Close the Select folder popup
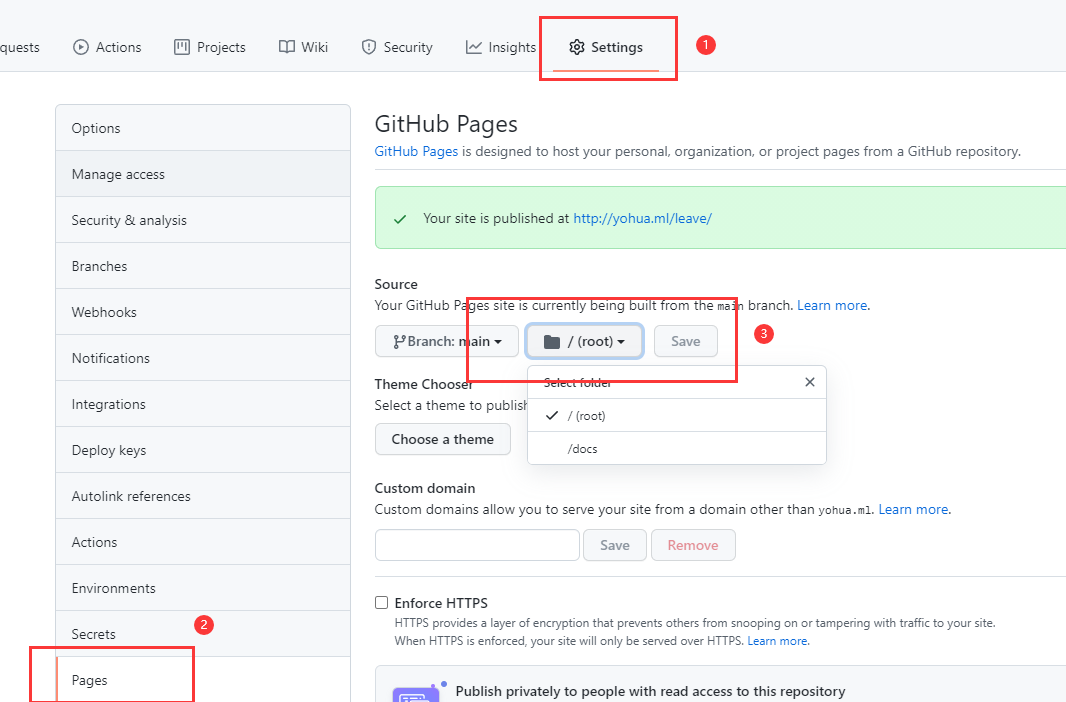Viewport: 1066px width, 702px height. click(810, 382)
